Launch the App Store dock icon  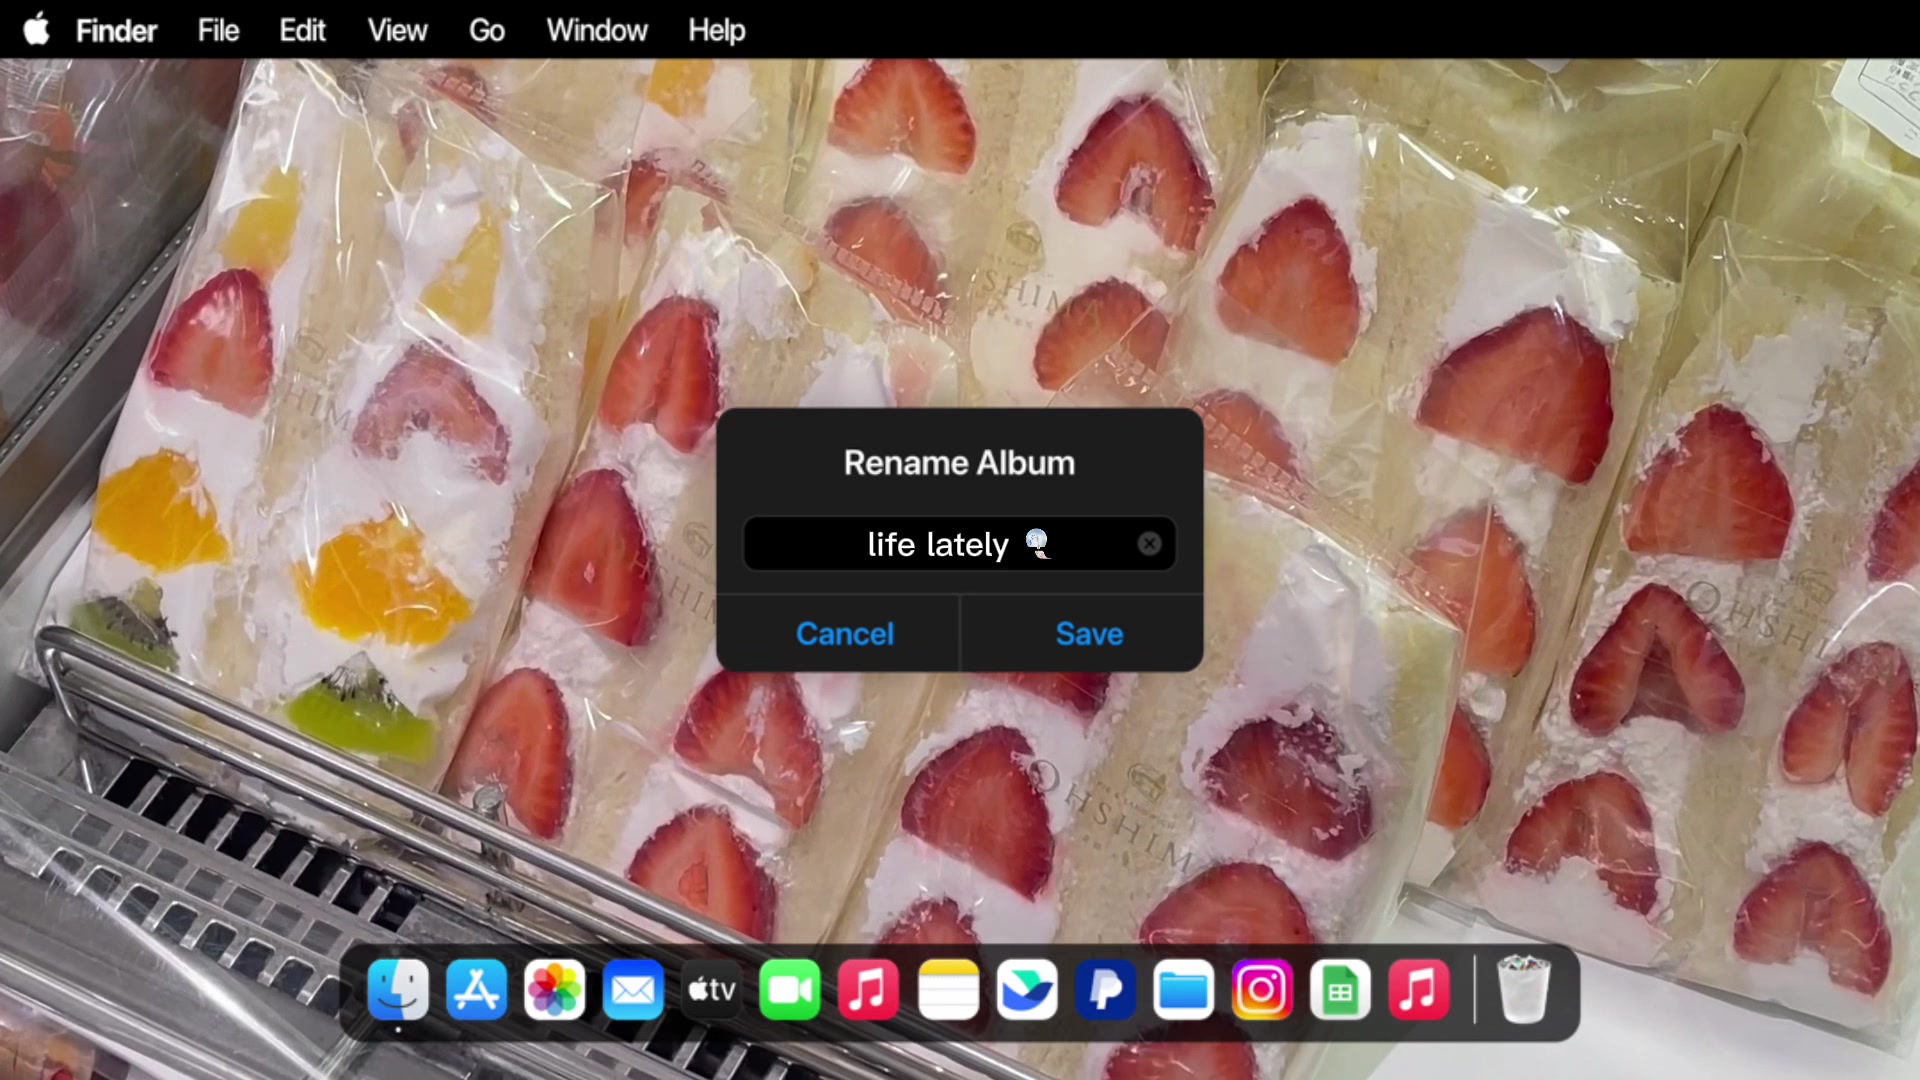click(x=476, y=990)
